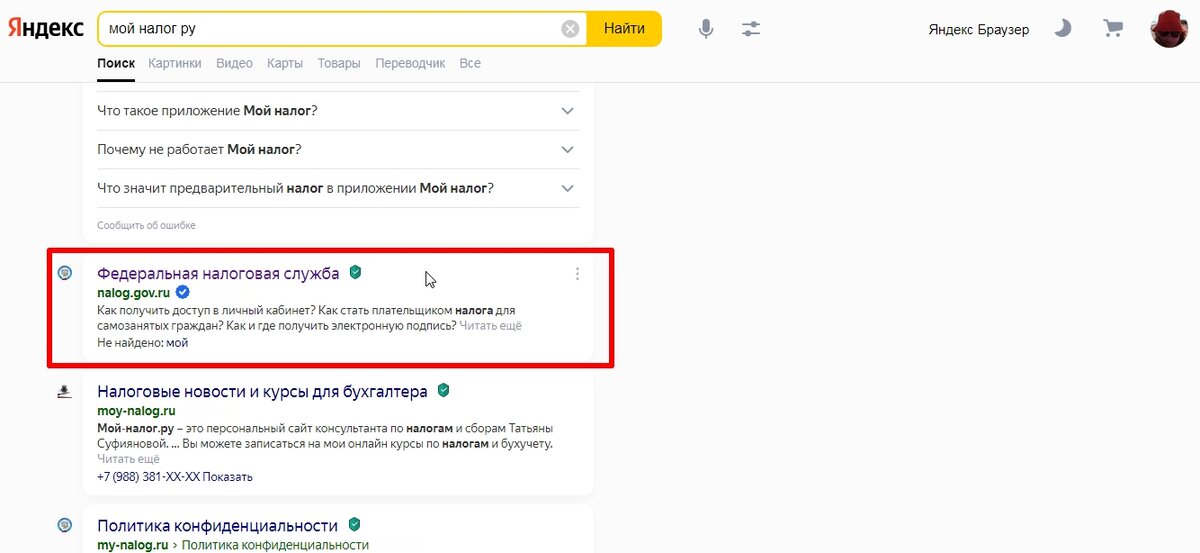Open the Политика конфиденциальности result title
The width and height of the screenshot is (1200, 553).
pyautogui.click(x=217, y=525)
